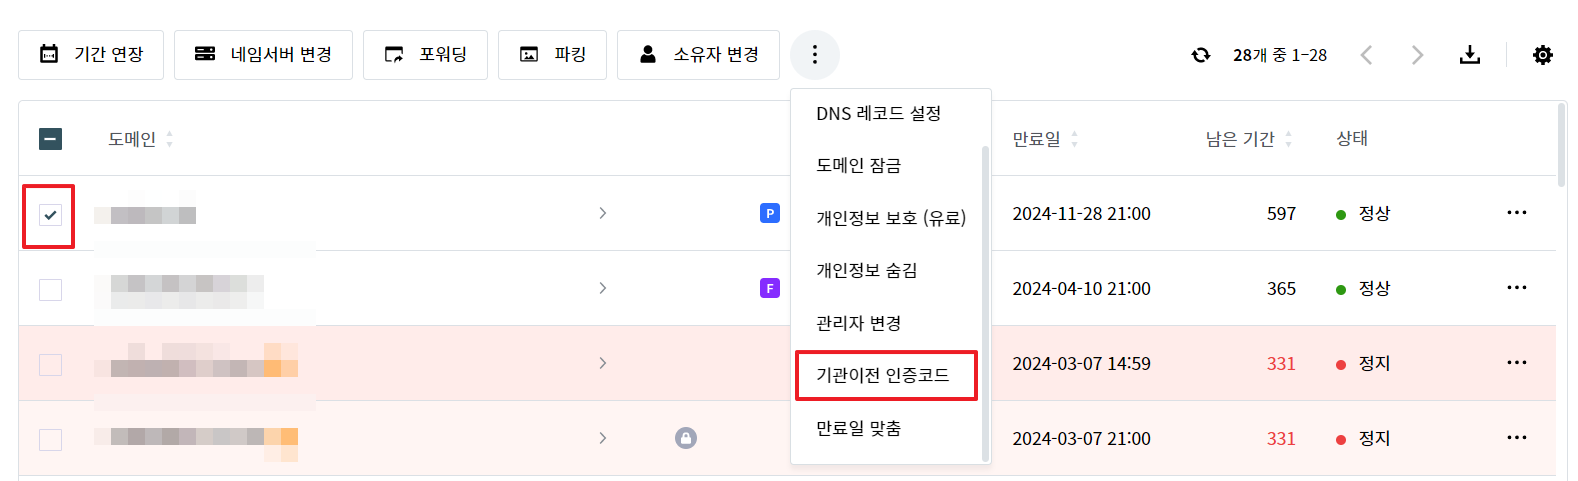The image size is (1578, 481).
Task: Click the blue P badge icon
Action: [770, 213]
